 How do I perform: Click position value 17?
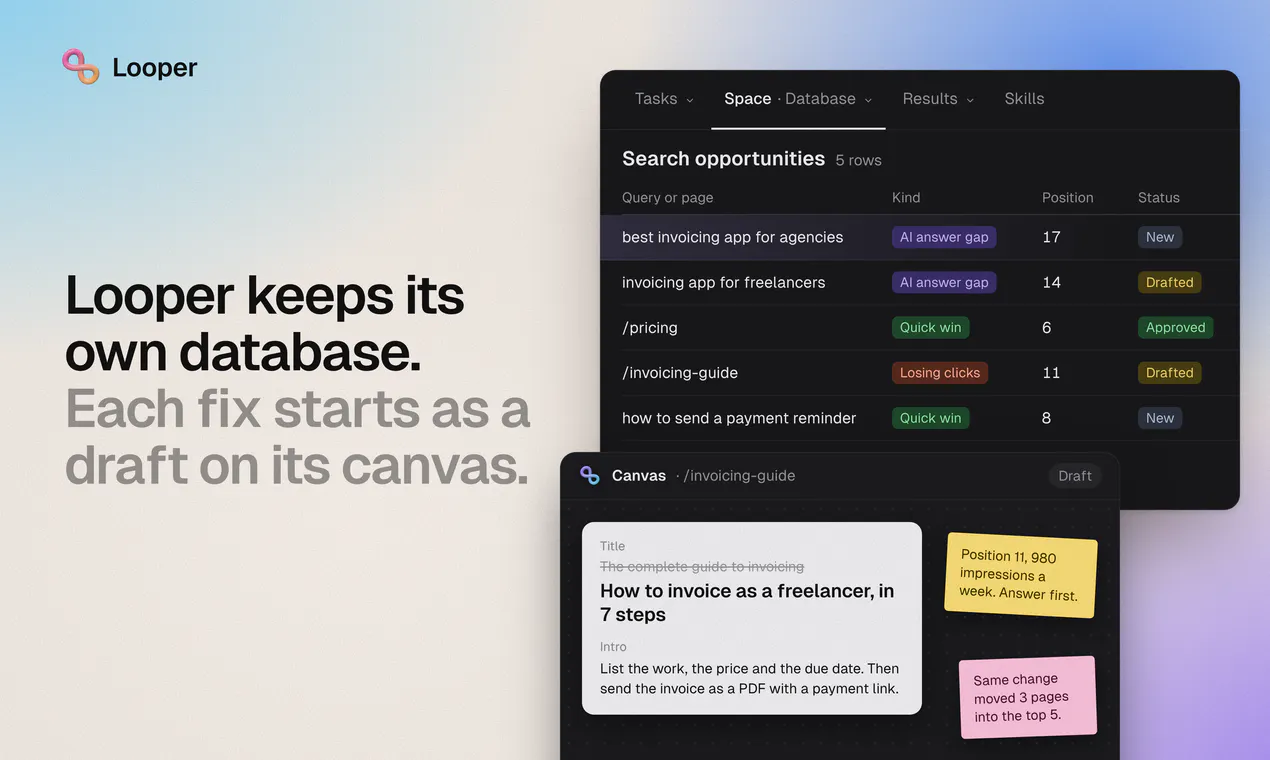pos(1051,237)
